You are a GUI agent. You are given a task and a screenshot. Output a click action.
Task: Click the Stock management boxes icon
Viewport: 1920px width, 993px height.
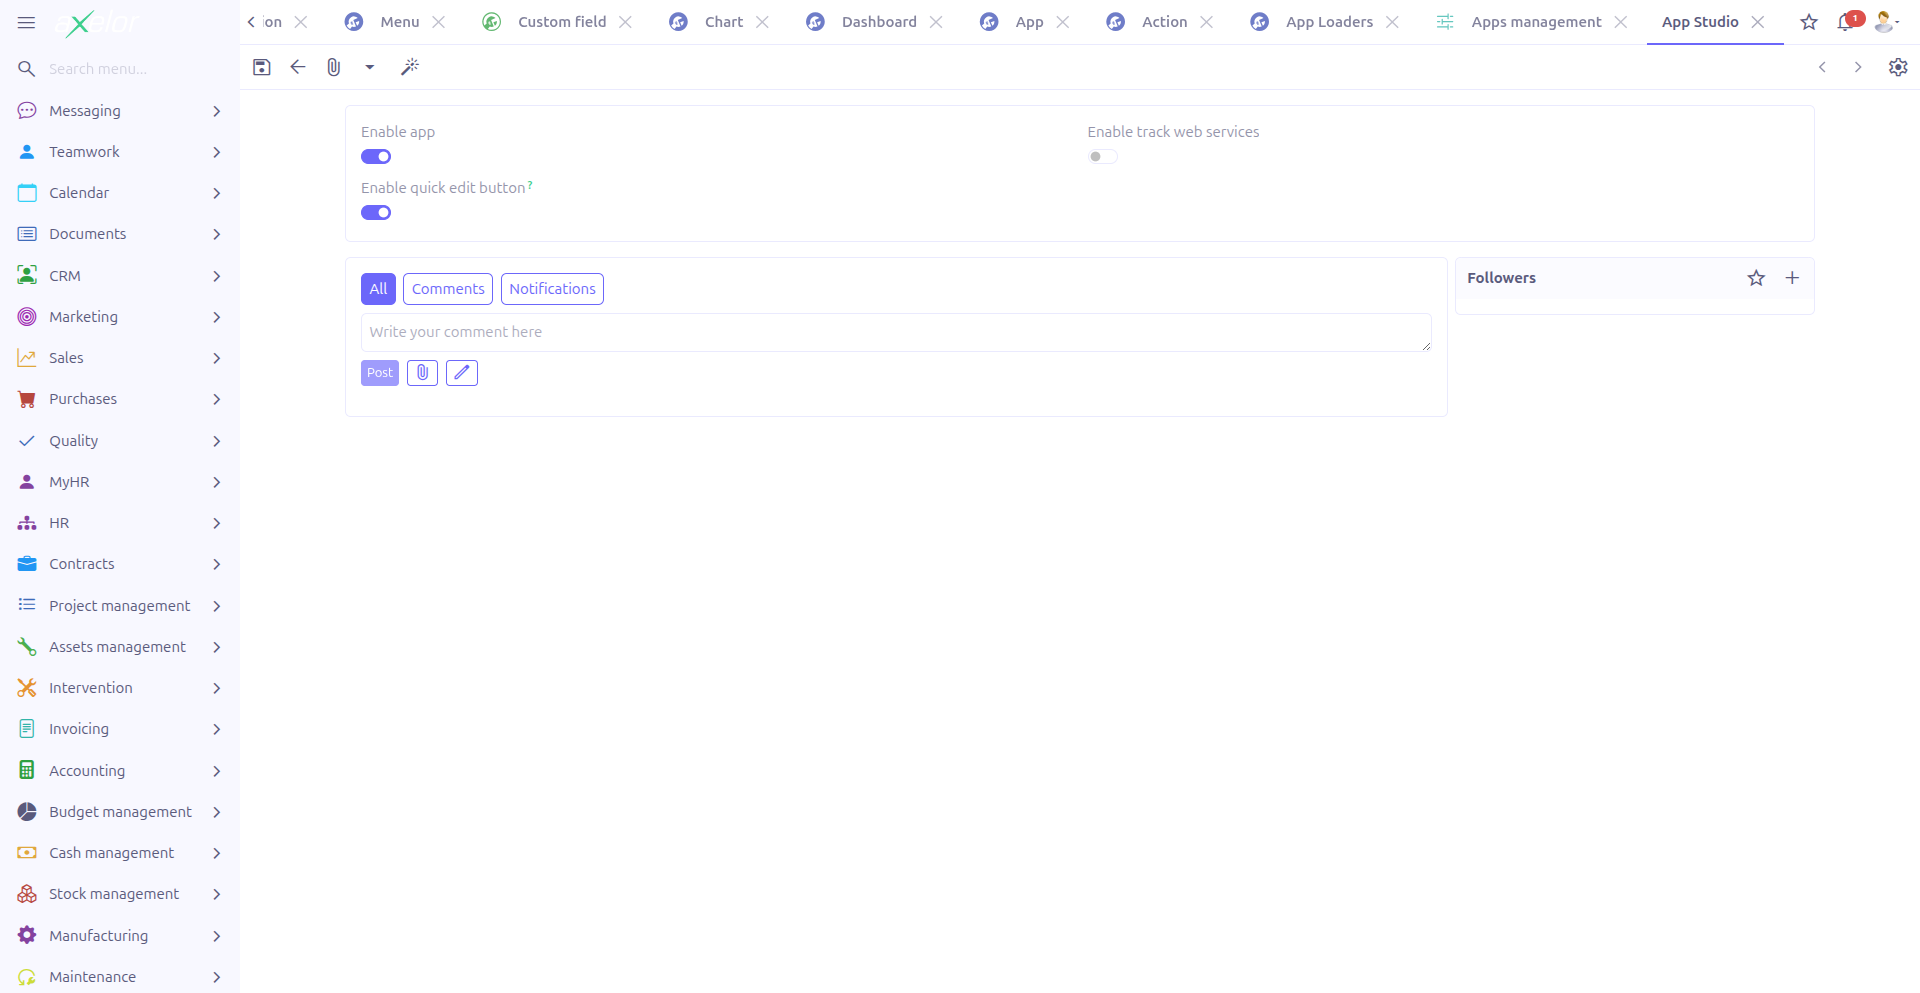click(x=27, y=894)
